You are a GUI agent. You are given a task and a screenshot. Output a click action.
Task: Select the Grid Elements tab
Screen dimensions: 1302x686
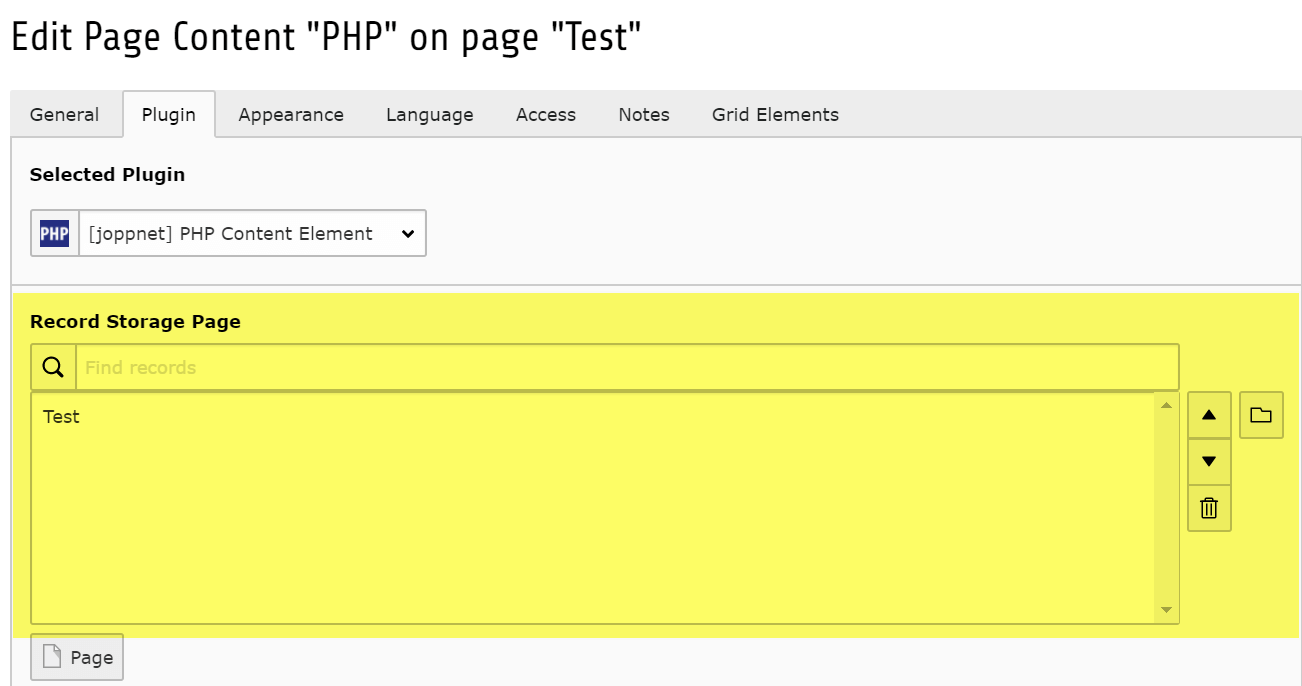click(775, 115)
